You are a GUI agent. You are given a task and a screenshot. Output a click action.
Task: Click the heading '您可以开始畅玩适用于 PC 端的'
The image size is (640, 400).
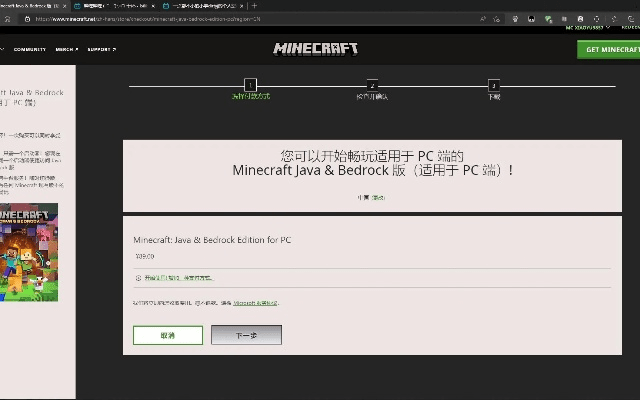click(372, 156)
